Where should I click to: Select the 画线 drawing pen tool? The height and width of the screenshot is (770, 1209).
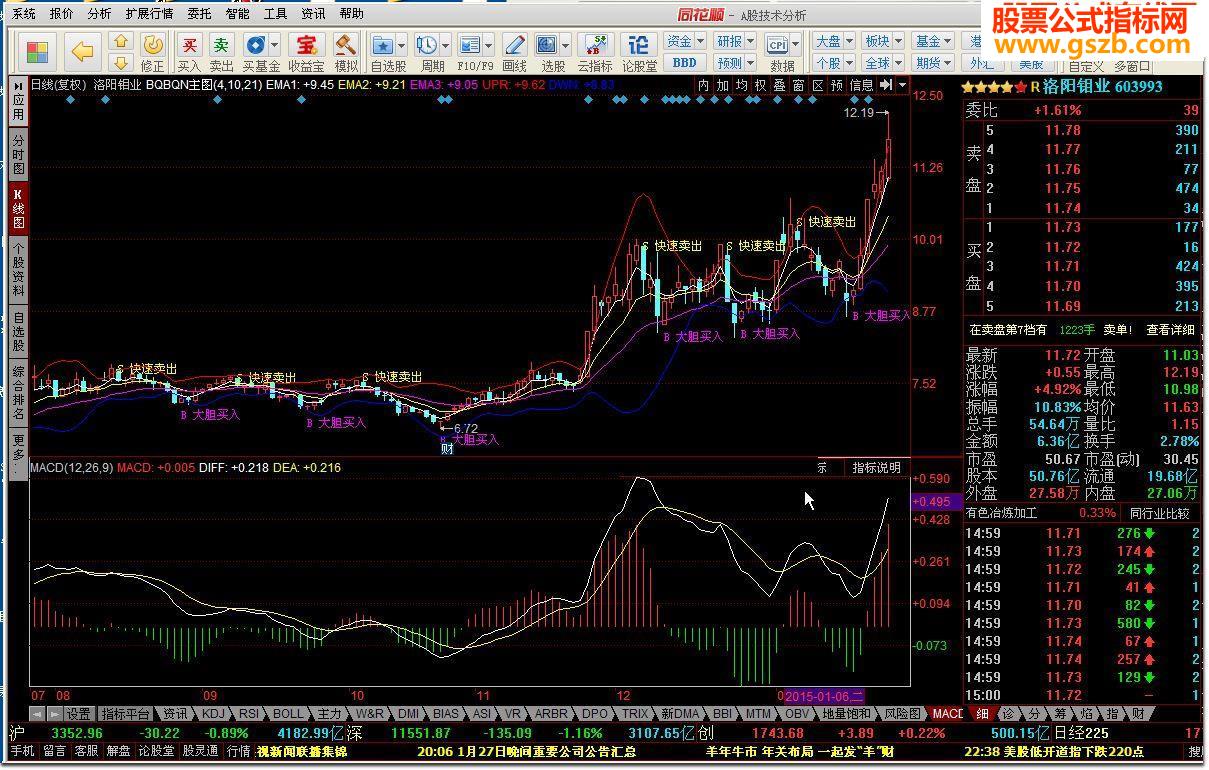[514, 52]
